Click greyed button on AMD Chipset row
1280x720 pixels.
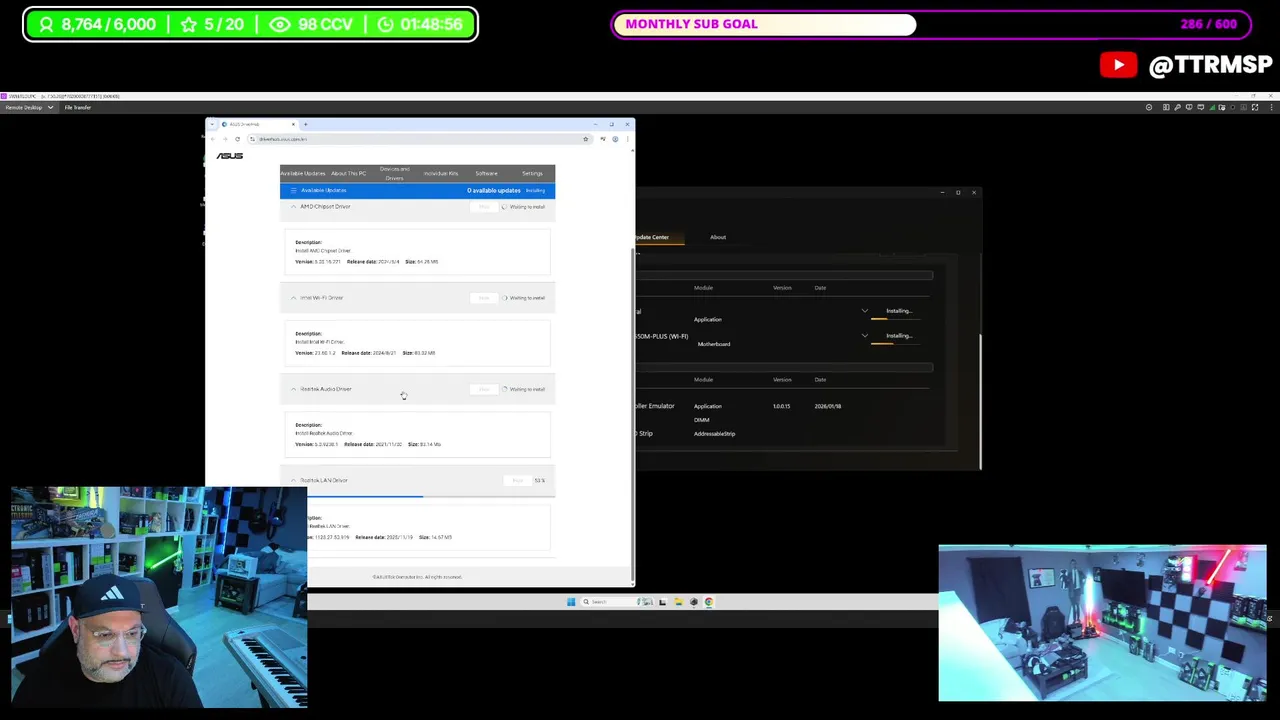[x=484, y=206]
